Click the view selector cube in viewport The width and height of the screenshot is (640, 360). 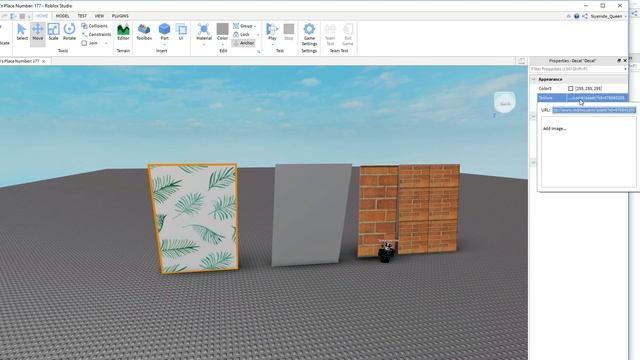505,103
